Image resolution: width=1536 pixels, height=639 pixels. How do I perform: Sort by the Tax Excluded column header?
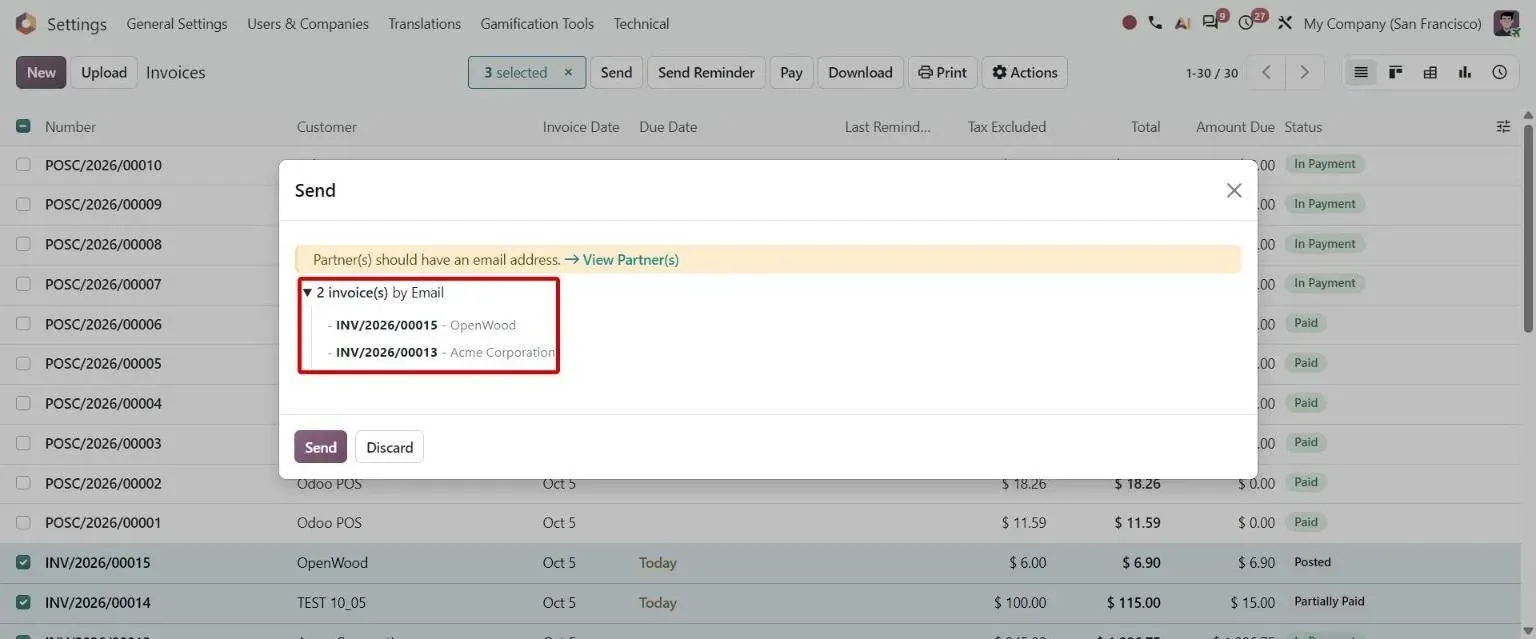coord(1007,127)
